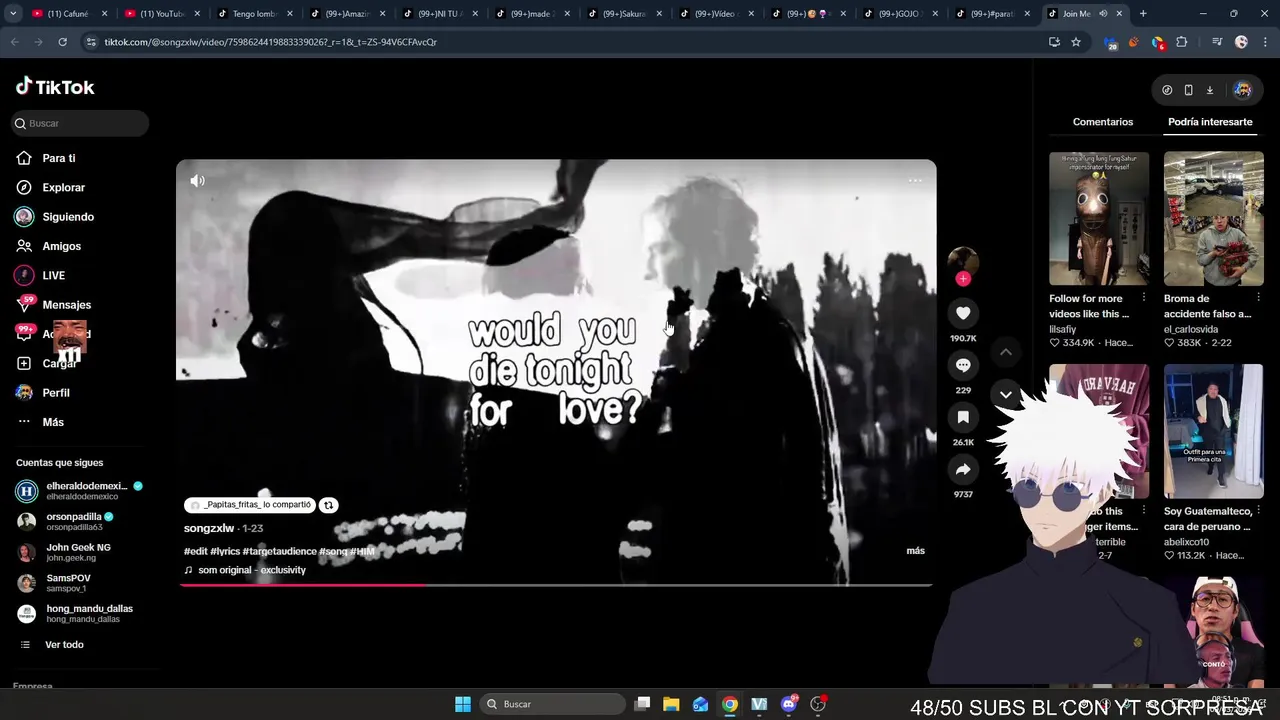Viewport: 1280px width, 720px height.
Task: Like the video with the heart icon
Action: [x=963, y=313]
